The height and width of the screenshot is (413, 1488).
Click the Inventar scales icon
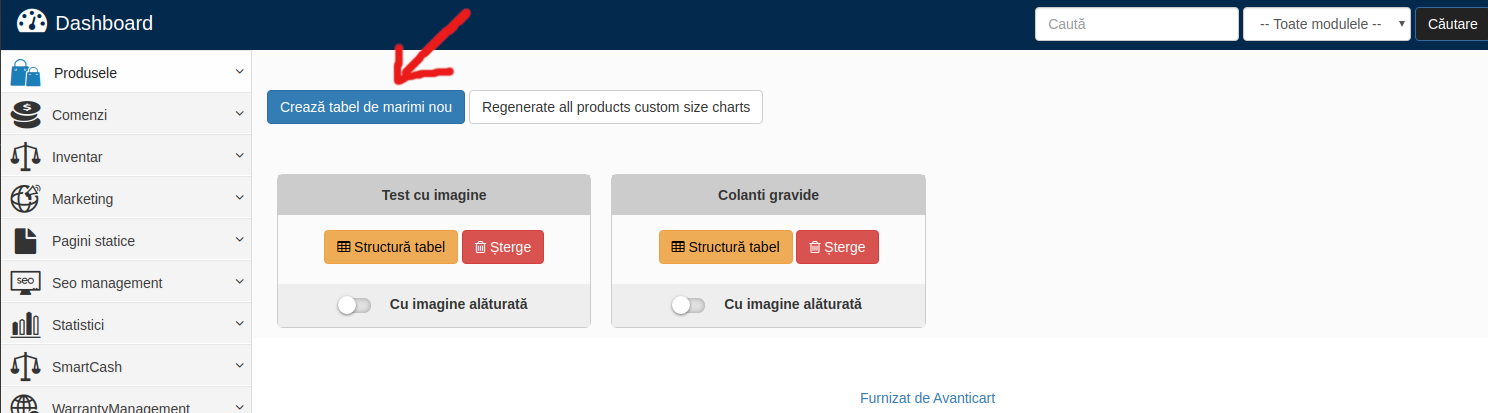click(x=26, y=157)
